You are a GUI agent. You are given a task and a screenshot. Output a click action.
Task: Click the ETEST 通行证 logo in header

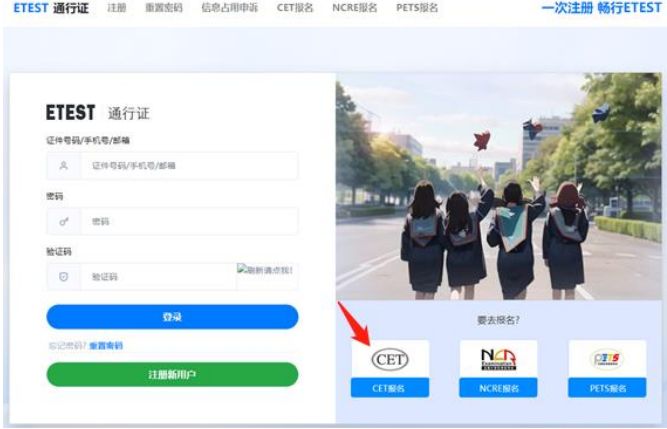tap(51, 8)
